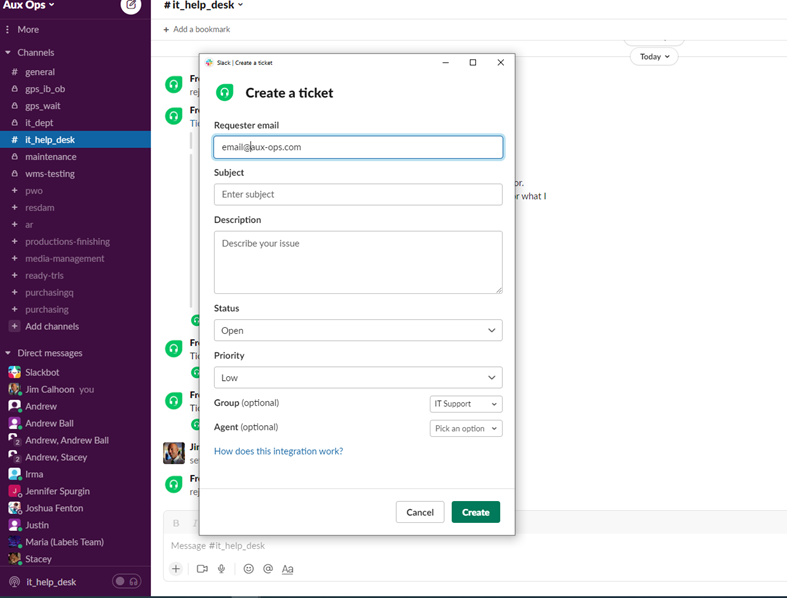This screenshot has width=787, height=598.
Task: Open the gps_ib_ob private channel
Action: (45, 89)
